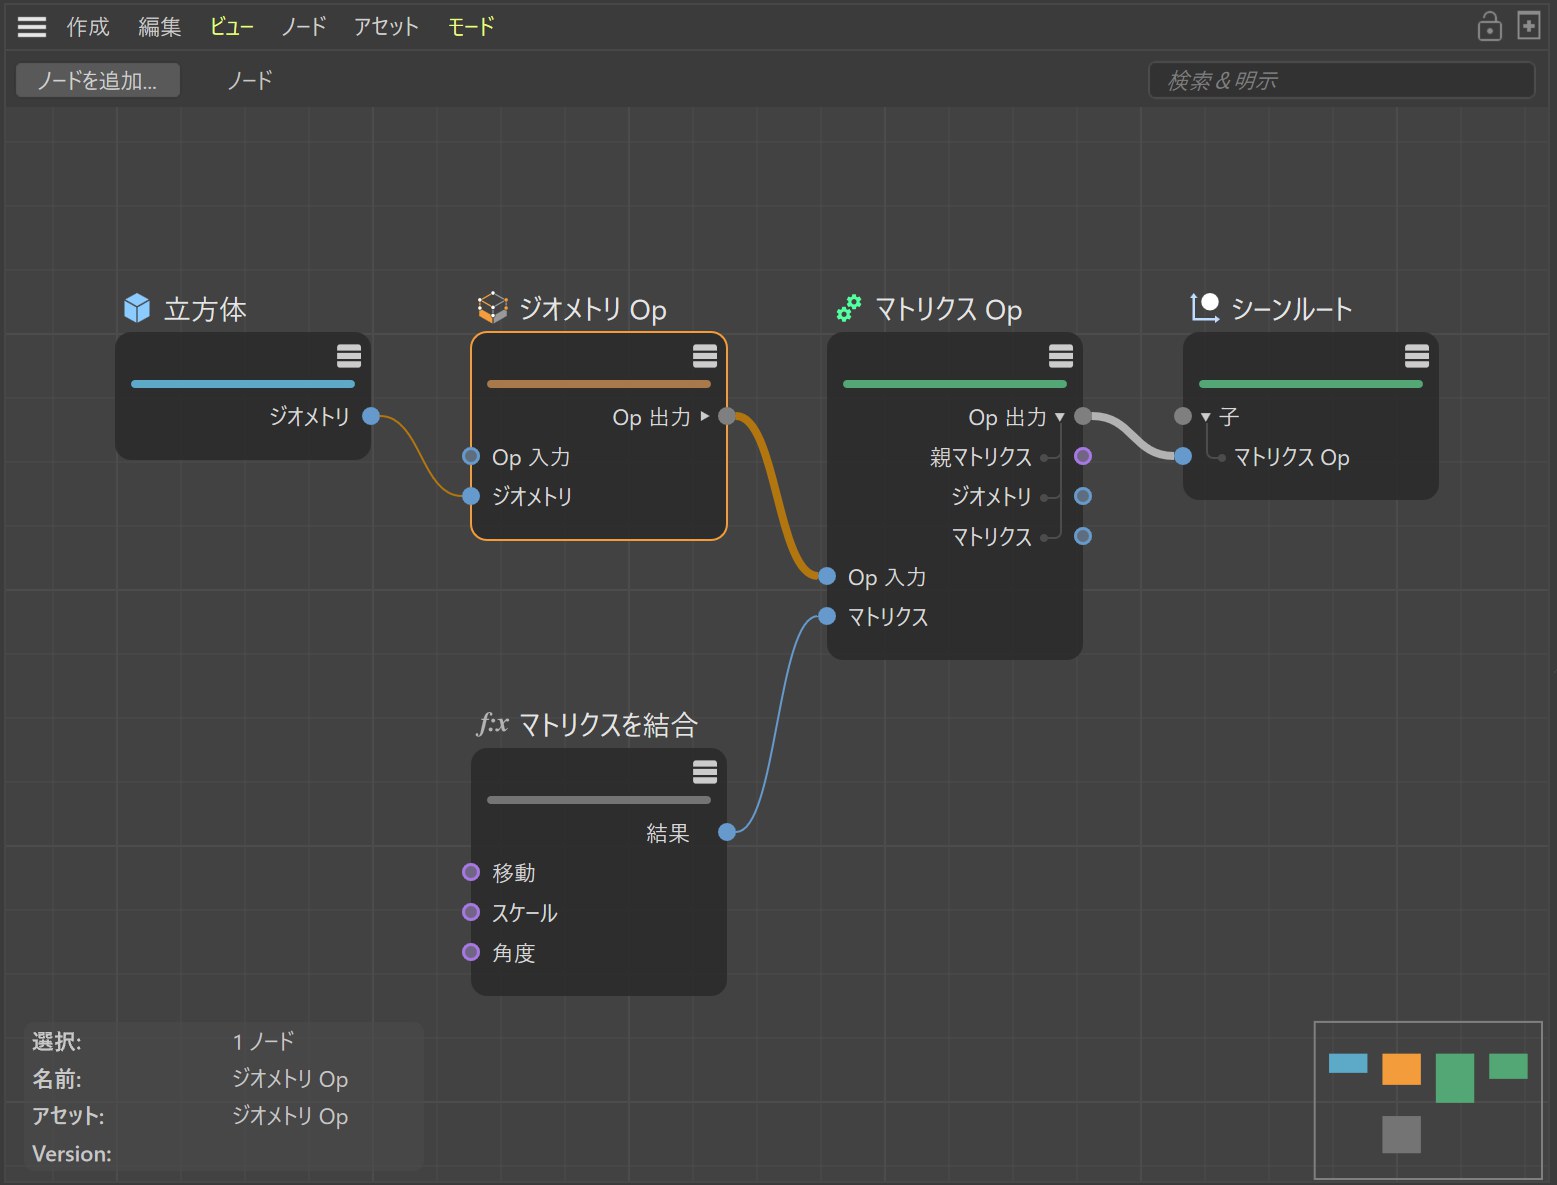
Task: Click the アセット value in the info panel
Action: coord(290,1116)
